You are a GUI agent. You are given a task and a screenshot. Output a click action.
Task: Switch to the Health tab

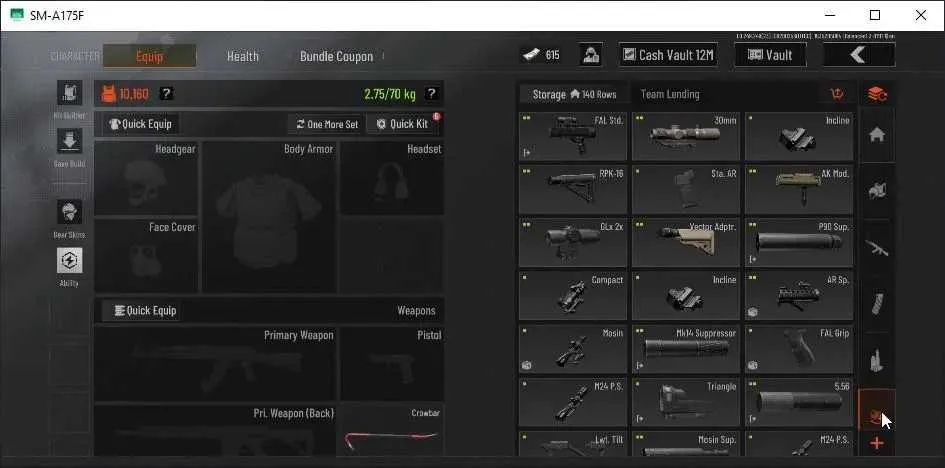click(243, 56)
